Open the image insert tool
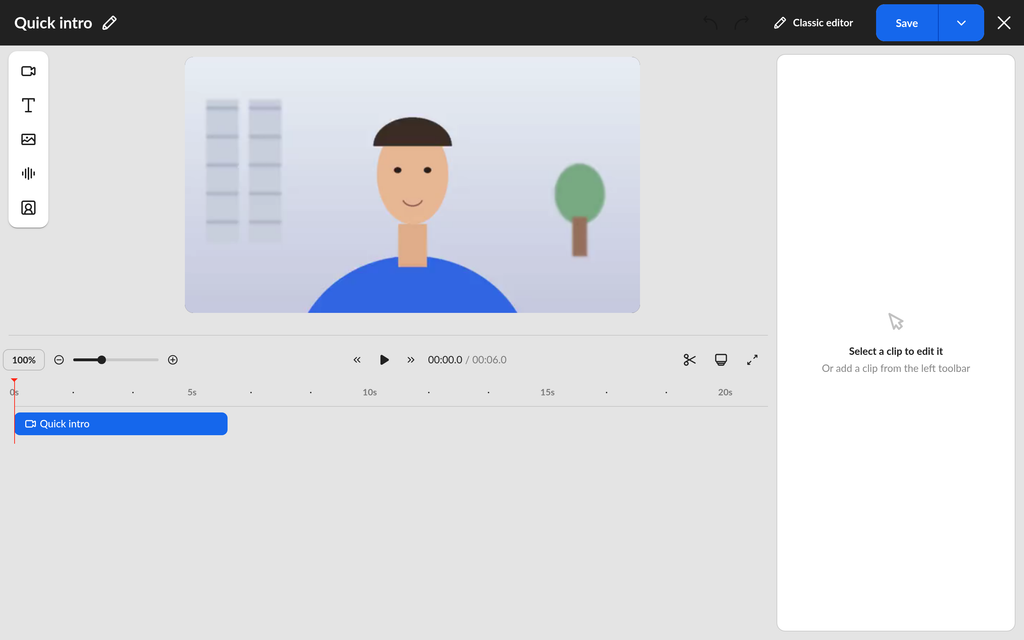1024x640 pixels. tap(28, 139)
